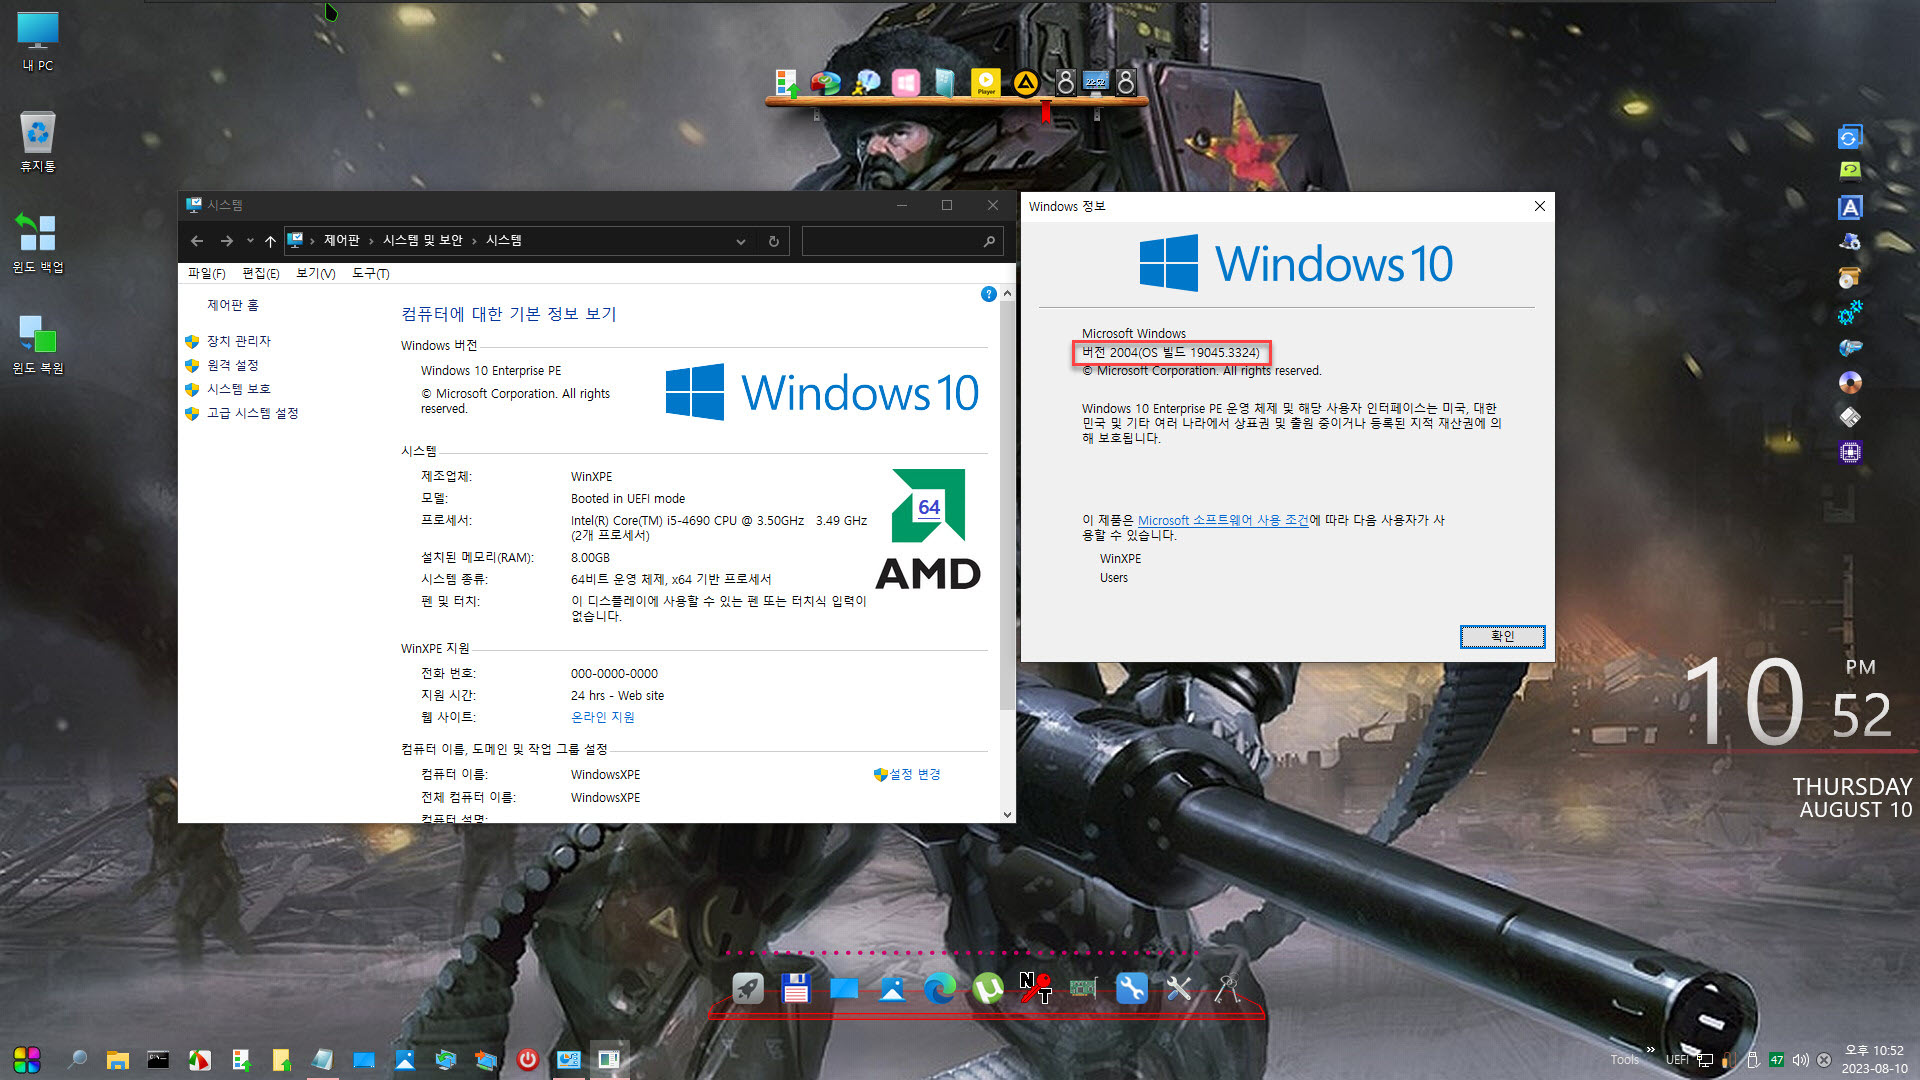This screenshot has height=1080, width=1920.
Task: Open the magnifier search icon on the taskbar
Action: coord(77,1059)
